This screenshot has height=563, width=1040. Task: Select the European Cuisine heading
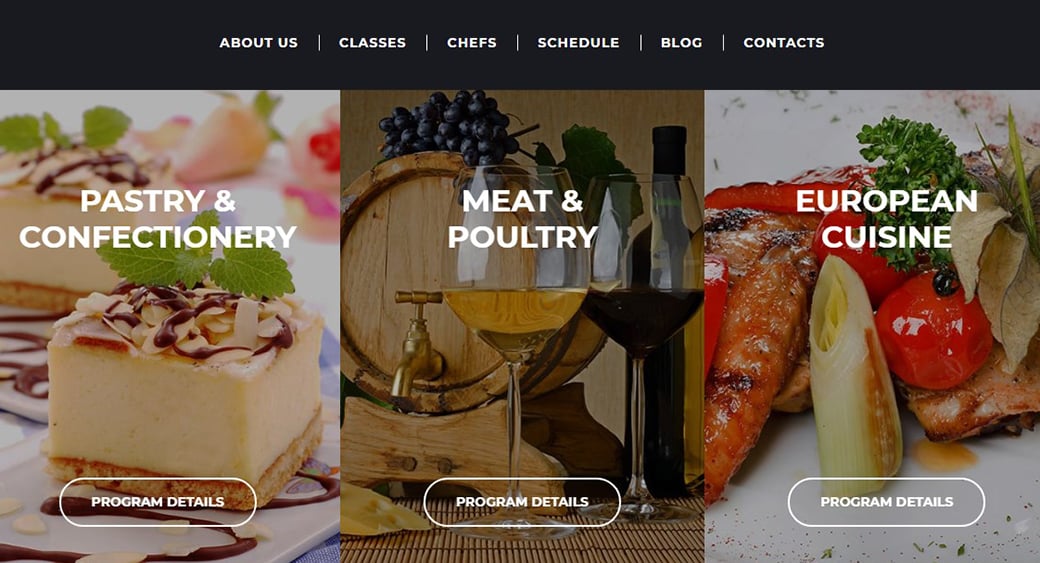(x=886, y=219)
